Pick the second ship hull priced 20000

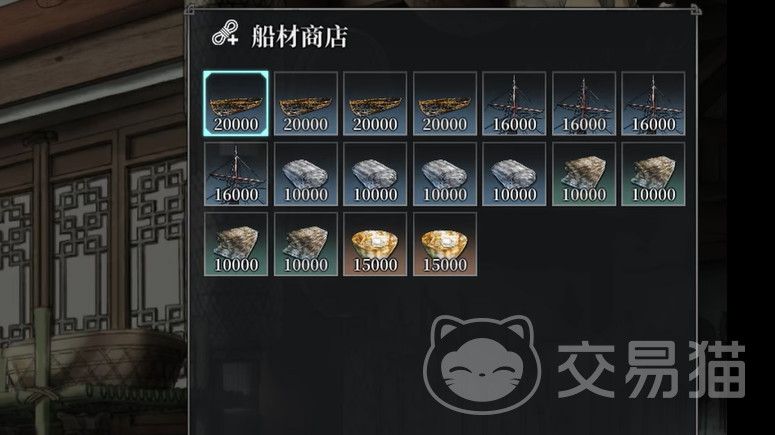click(x=305, y=103)
